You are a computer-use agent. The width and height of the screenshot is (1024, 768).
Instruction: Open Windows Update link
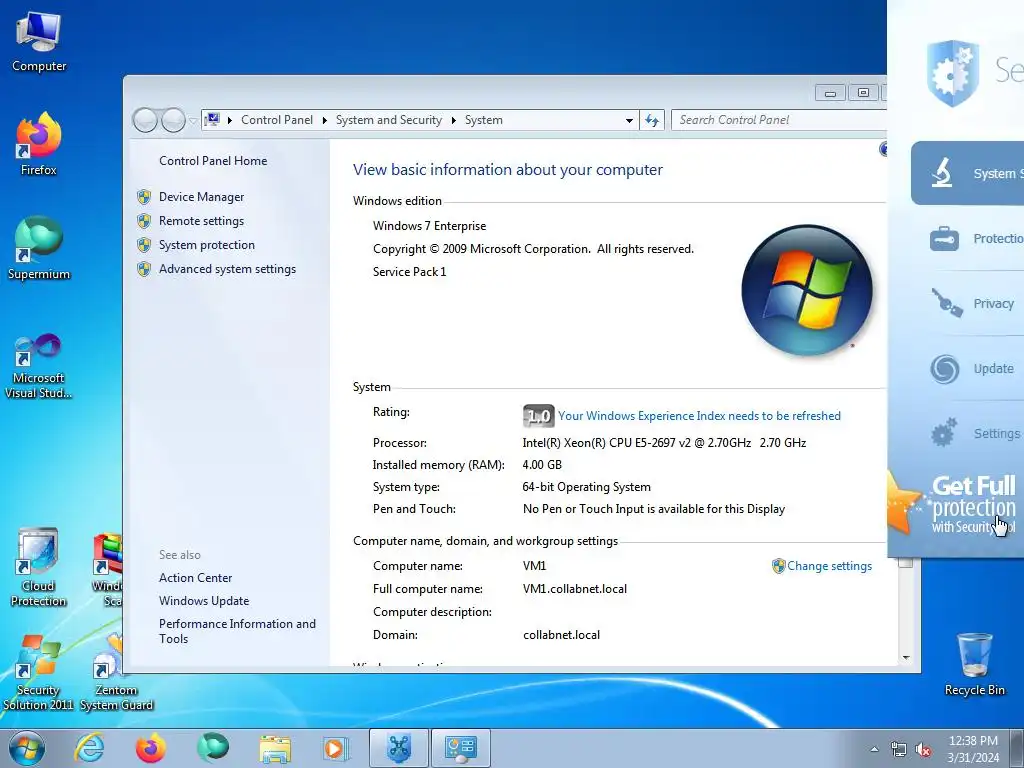[x=204, y=601]
